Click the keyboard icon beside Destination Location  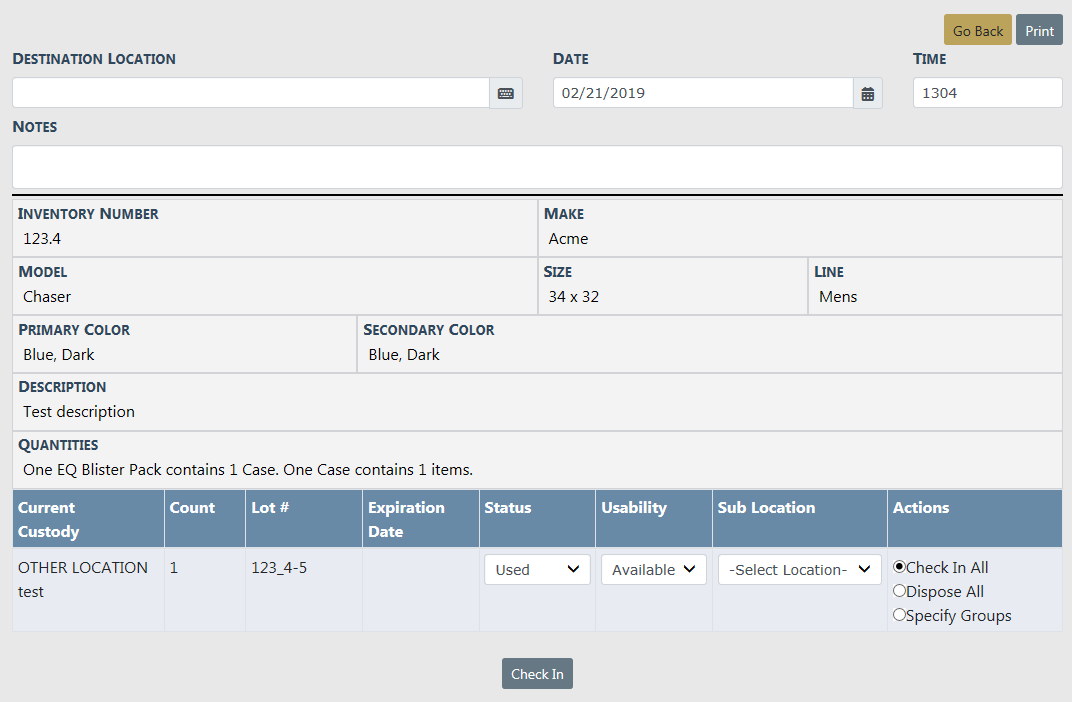tap(505, 93)
